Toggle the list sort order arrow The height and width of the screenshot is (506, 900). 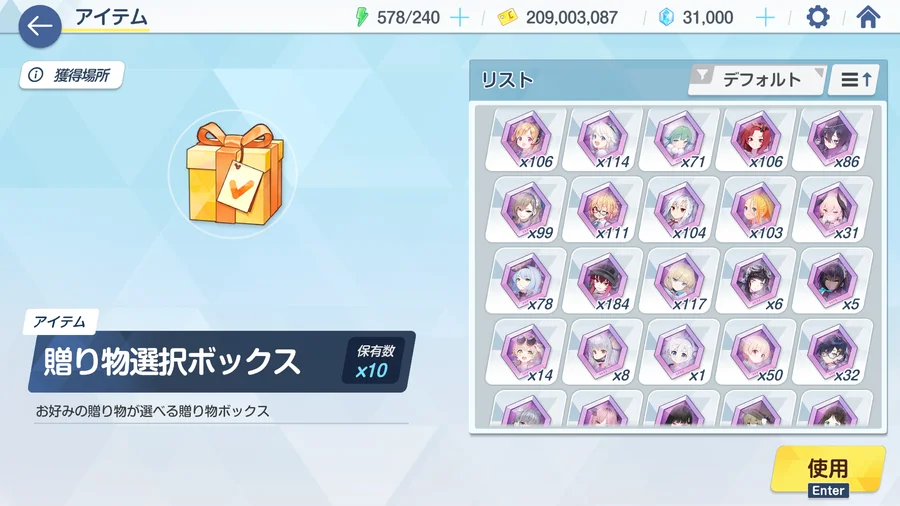(855, 80)
